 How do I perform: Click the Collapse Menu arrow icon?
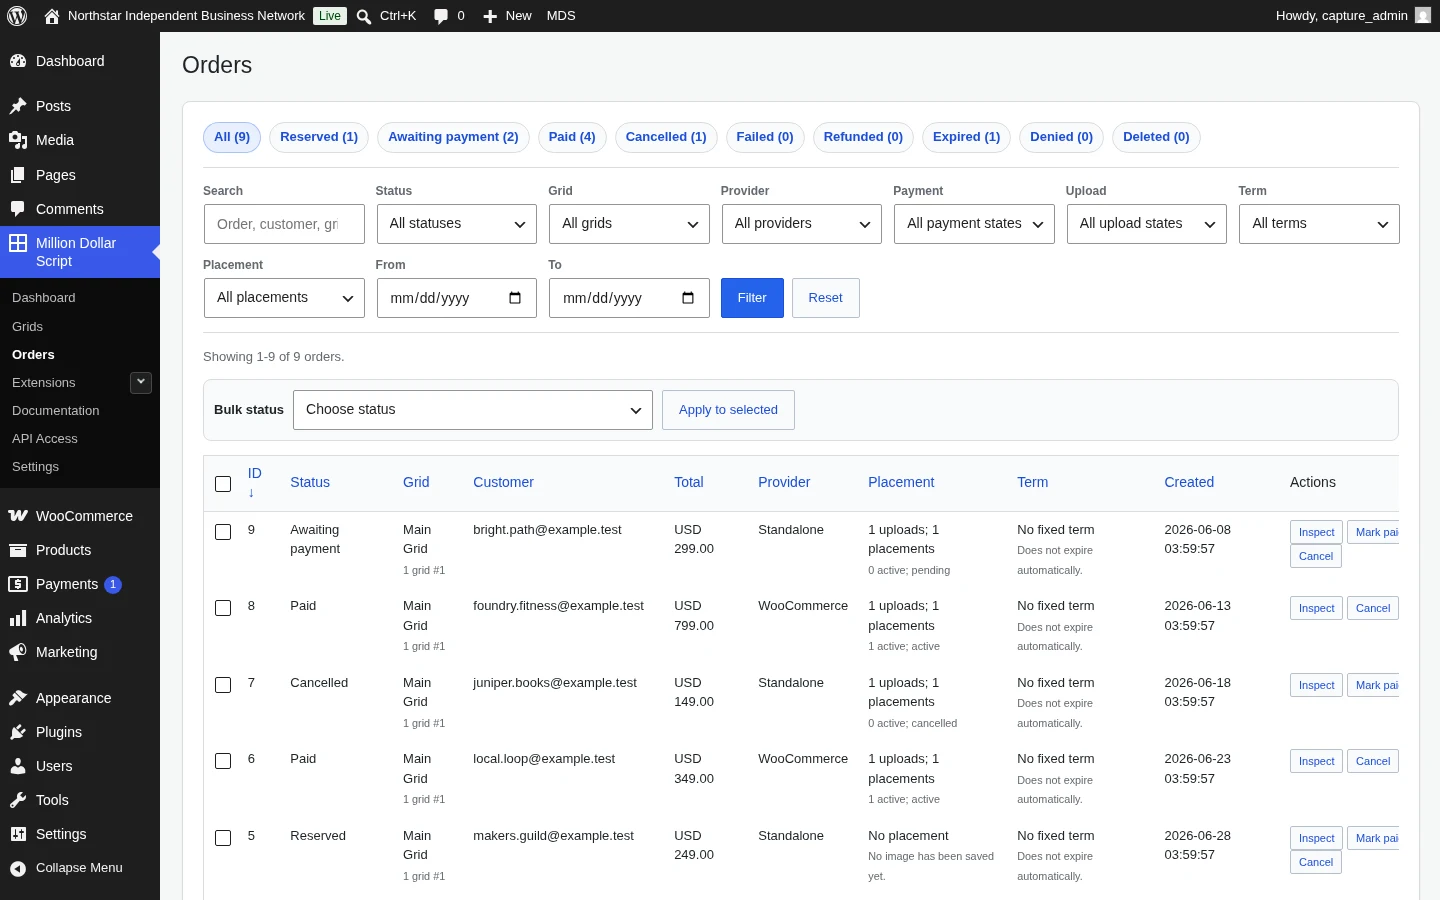[x=18, y=868]
